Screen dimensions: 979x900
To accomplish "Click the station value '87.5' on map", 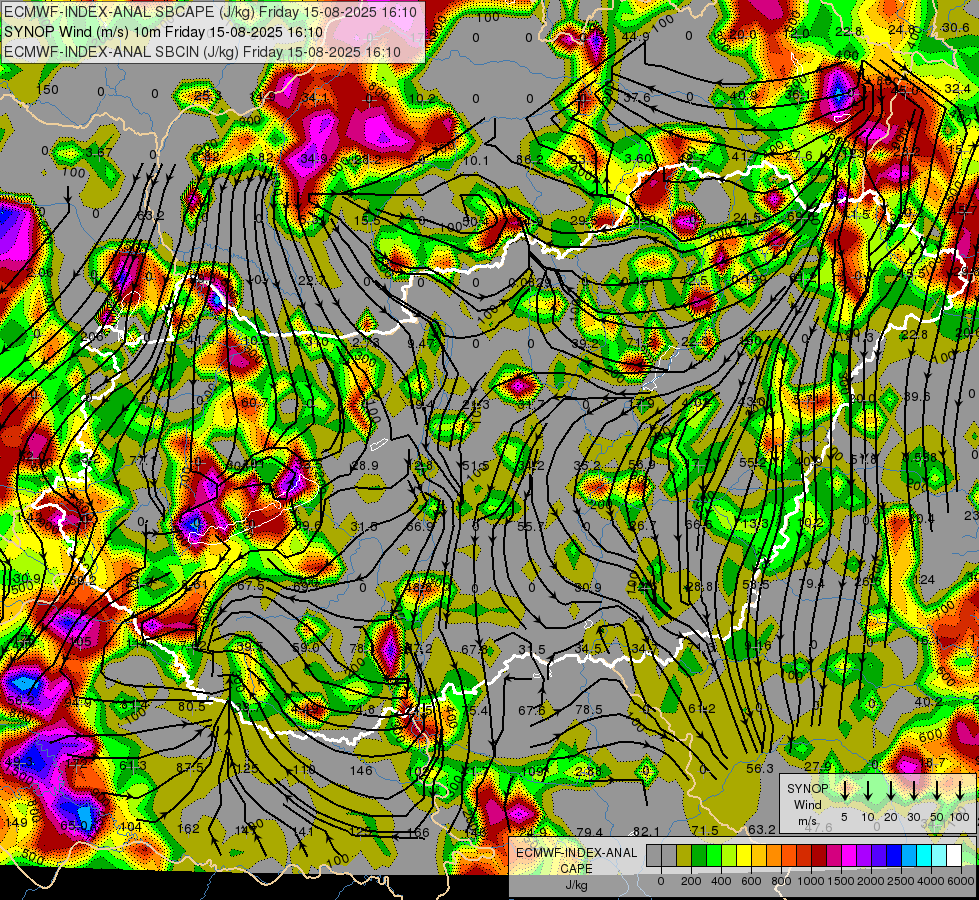I will [x=190, y=767].
